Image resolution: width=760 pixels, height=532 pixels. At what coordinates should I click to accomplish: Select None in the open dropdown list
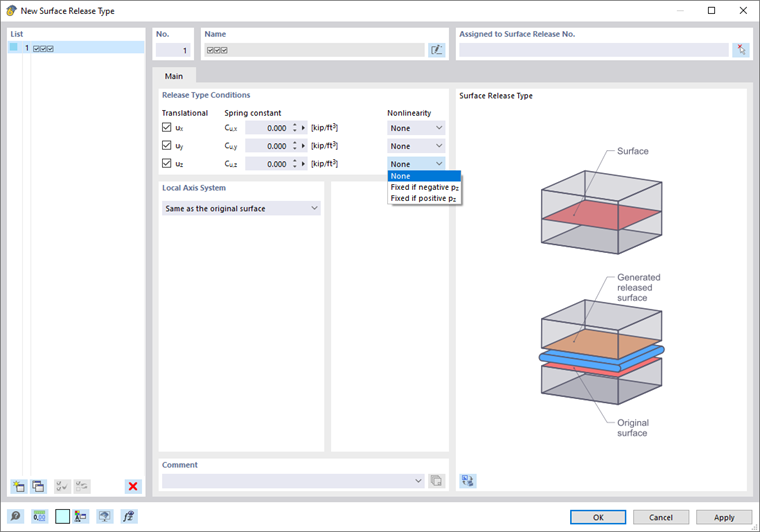tap(424, 176)
